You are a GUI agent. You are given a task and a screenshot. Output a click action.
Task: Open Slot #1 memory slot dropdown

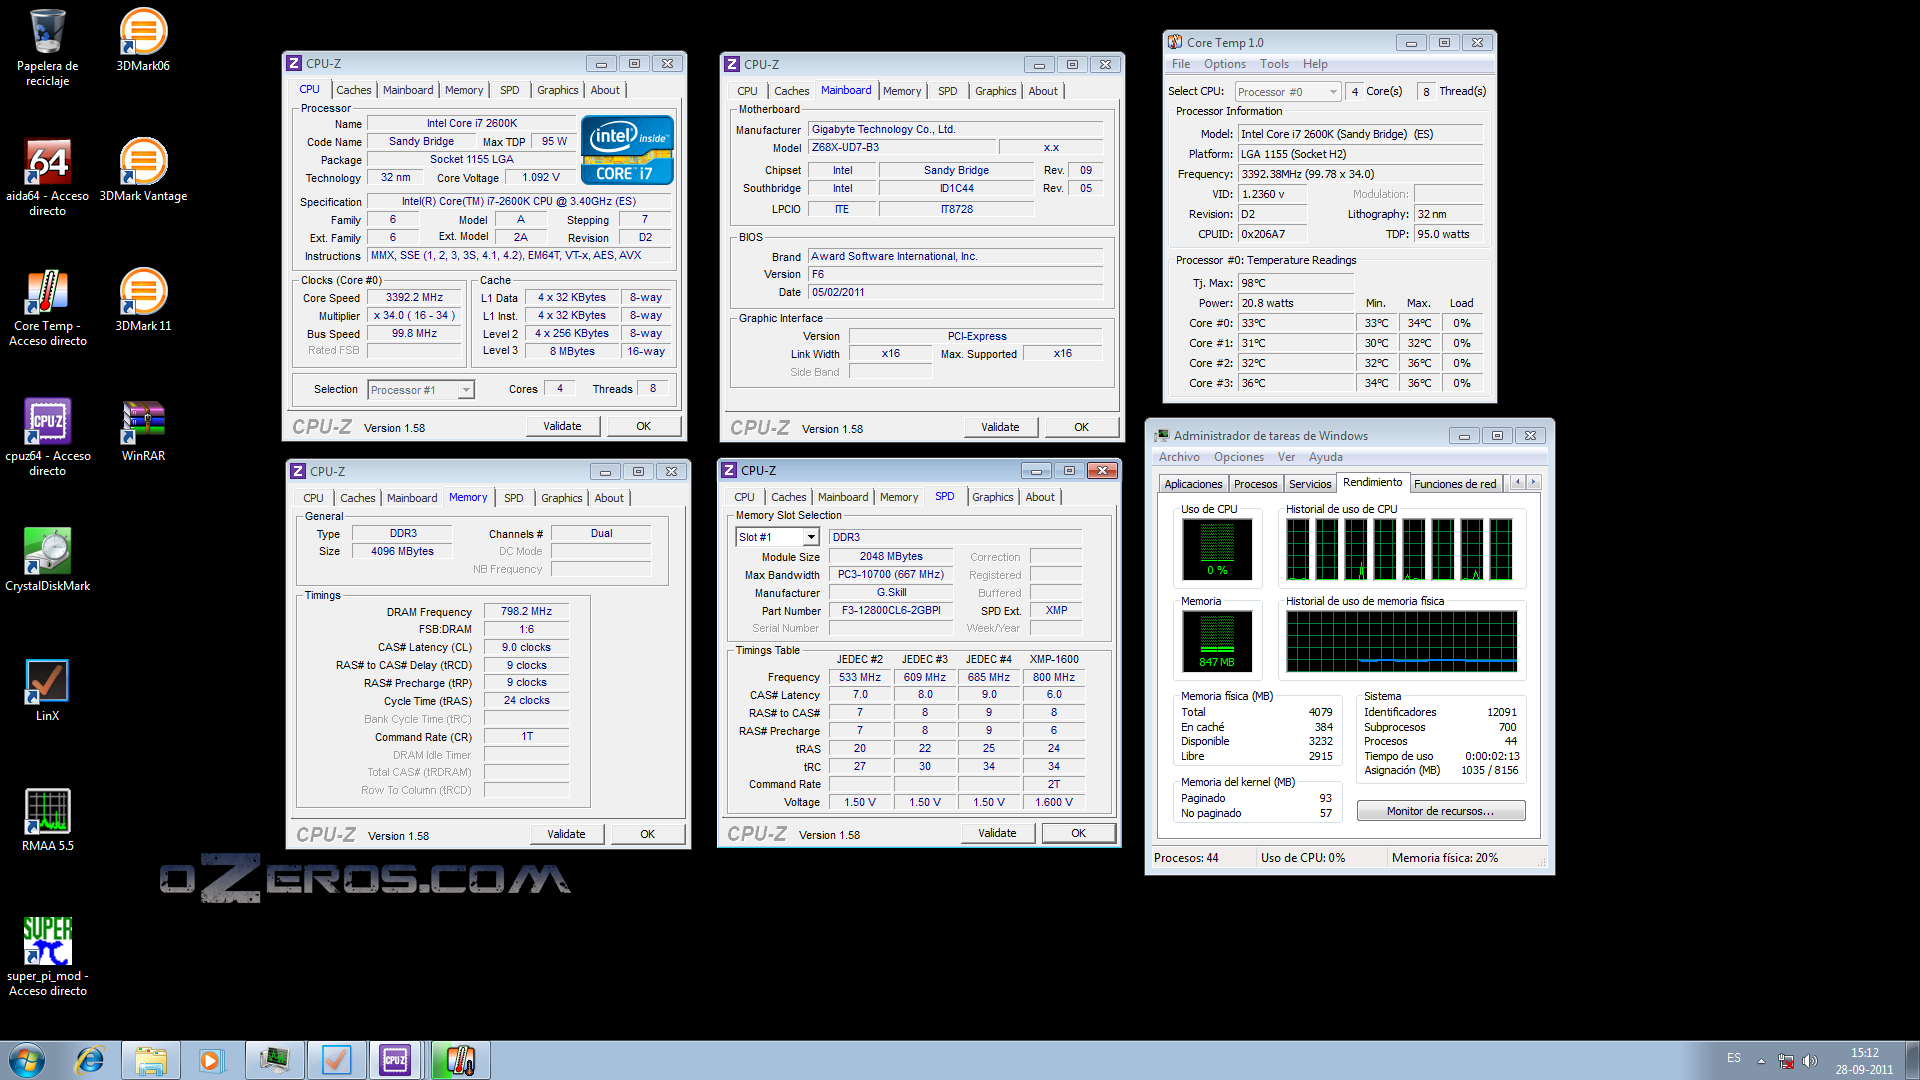(x=777, y=537)
